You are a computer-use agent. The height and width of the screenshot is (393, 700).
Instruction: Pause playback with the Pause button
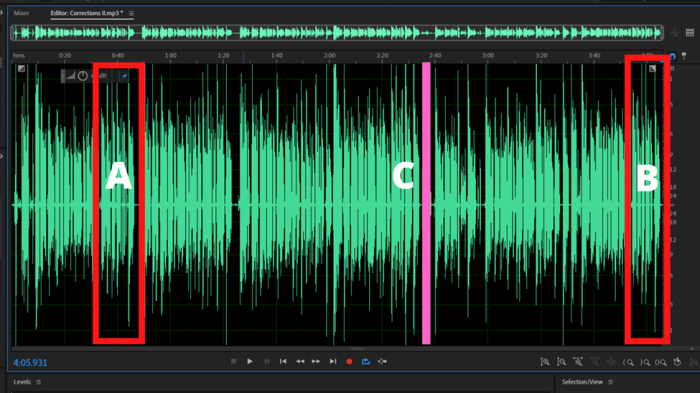tap(267, 361)
